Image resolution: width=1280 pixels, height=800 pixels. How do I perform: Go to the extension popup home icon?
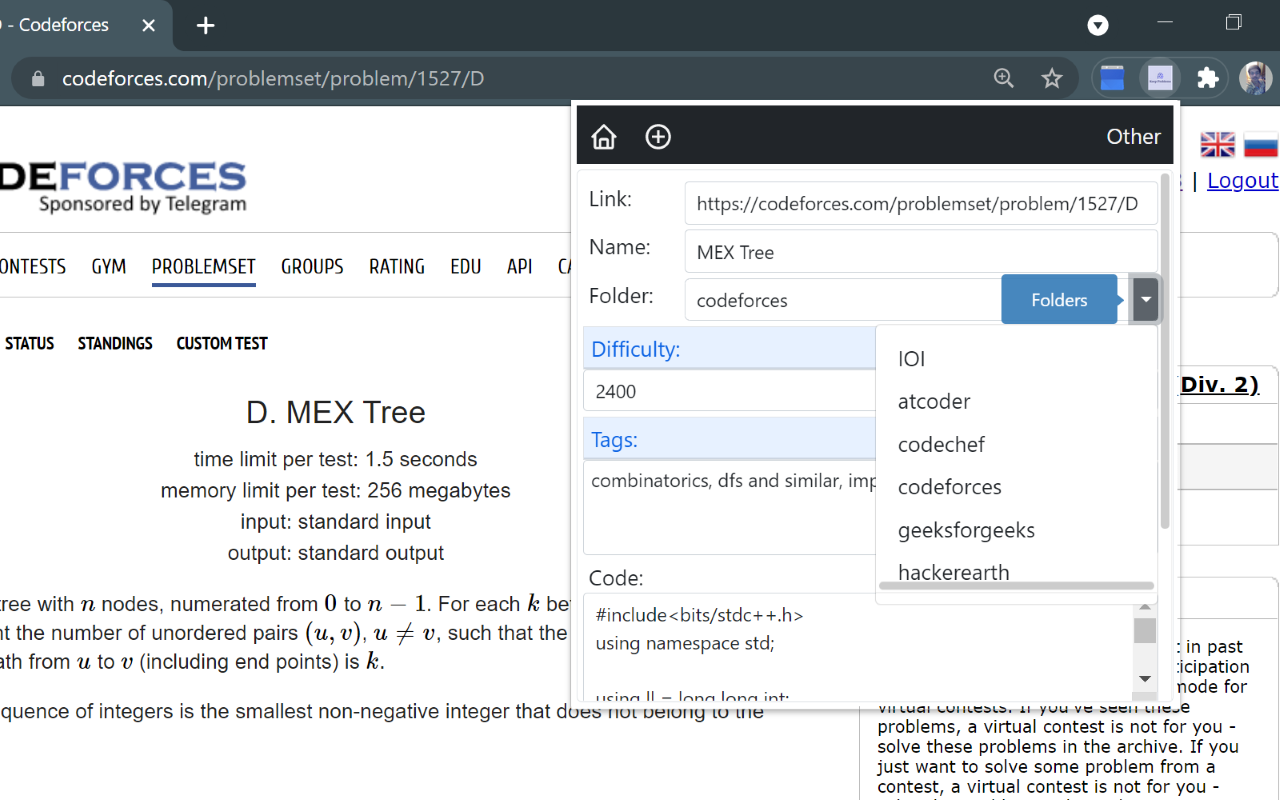604,137
